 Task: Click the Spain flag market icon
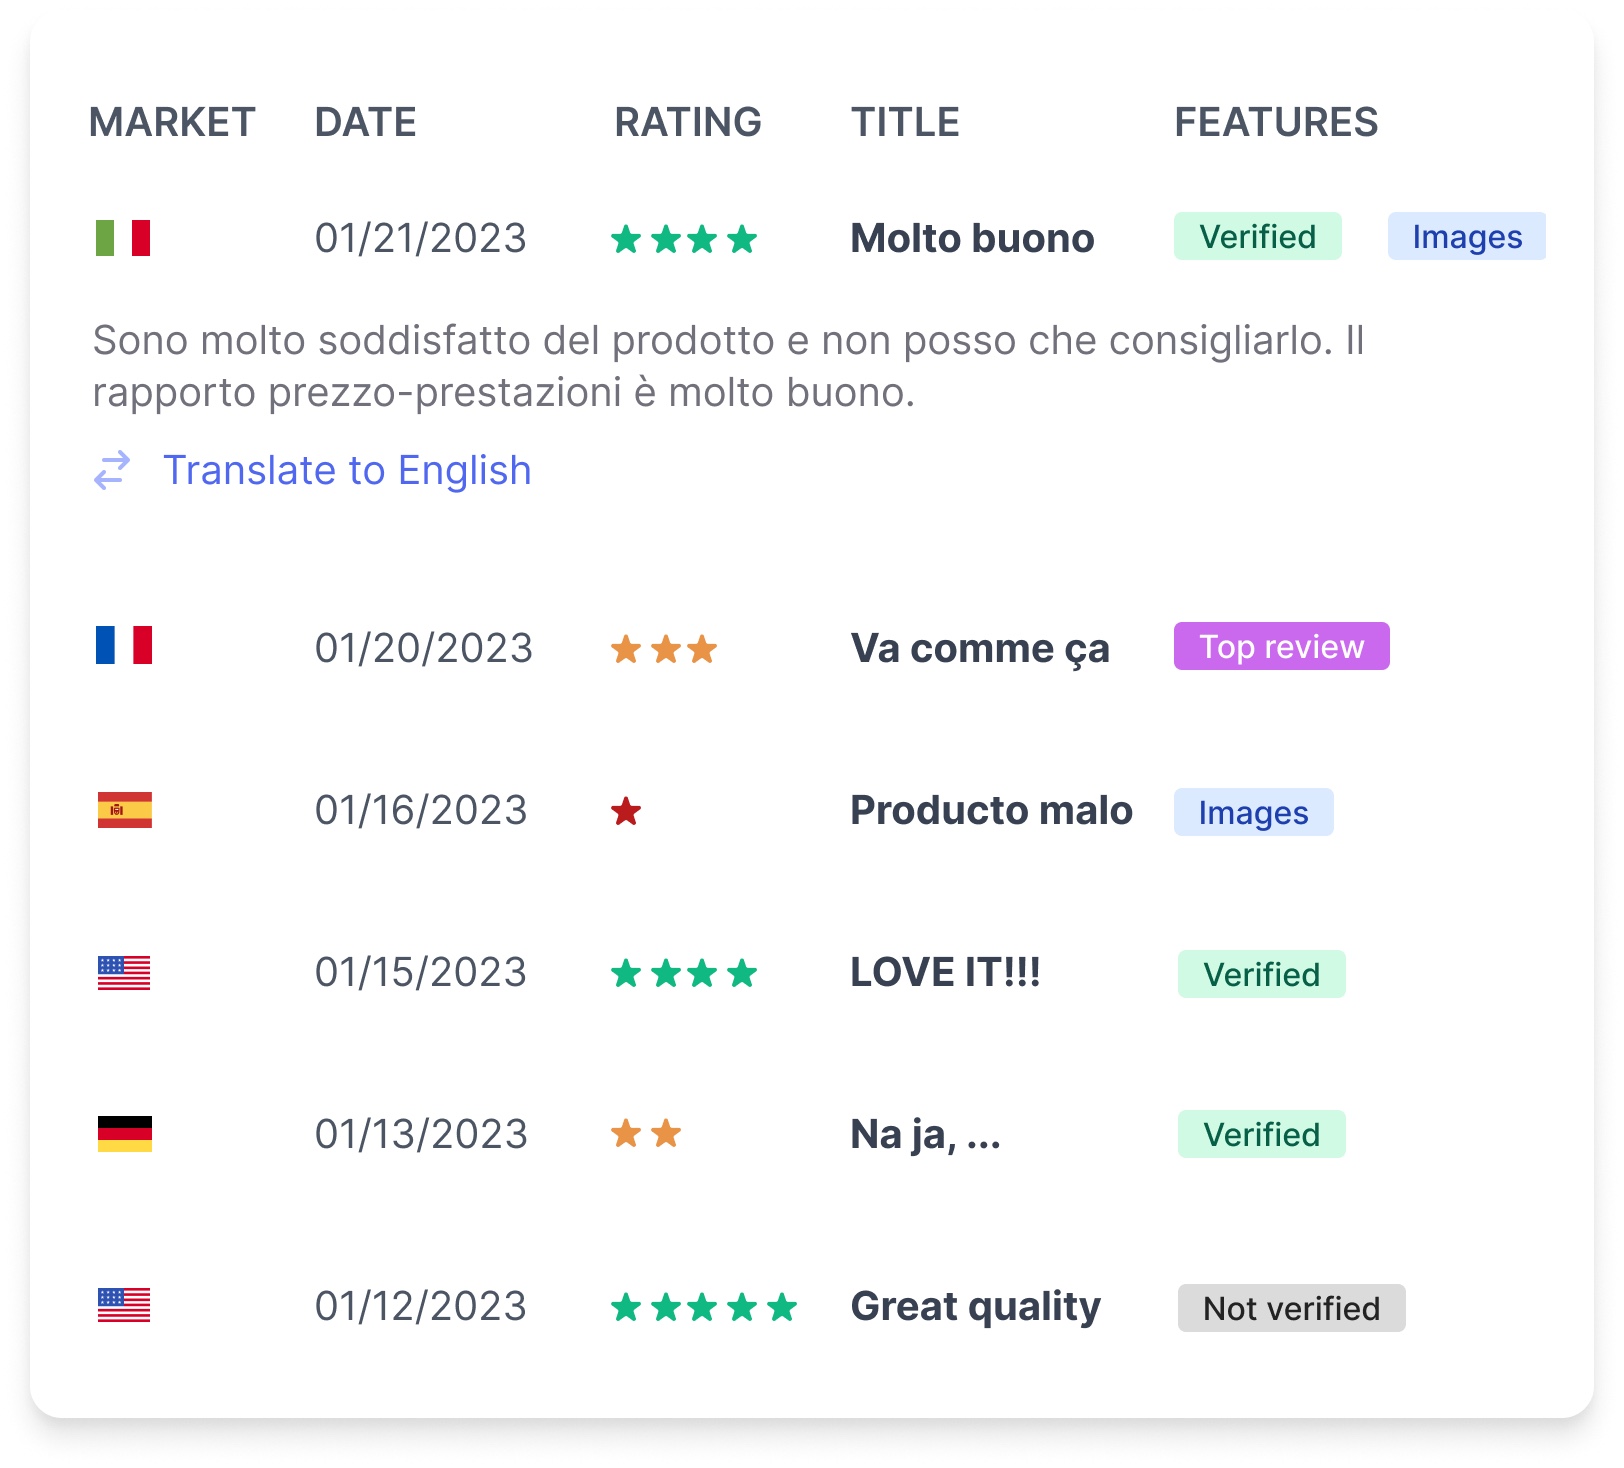124,810
